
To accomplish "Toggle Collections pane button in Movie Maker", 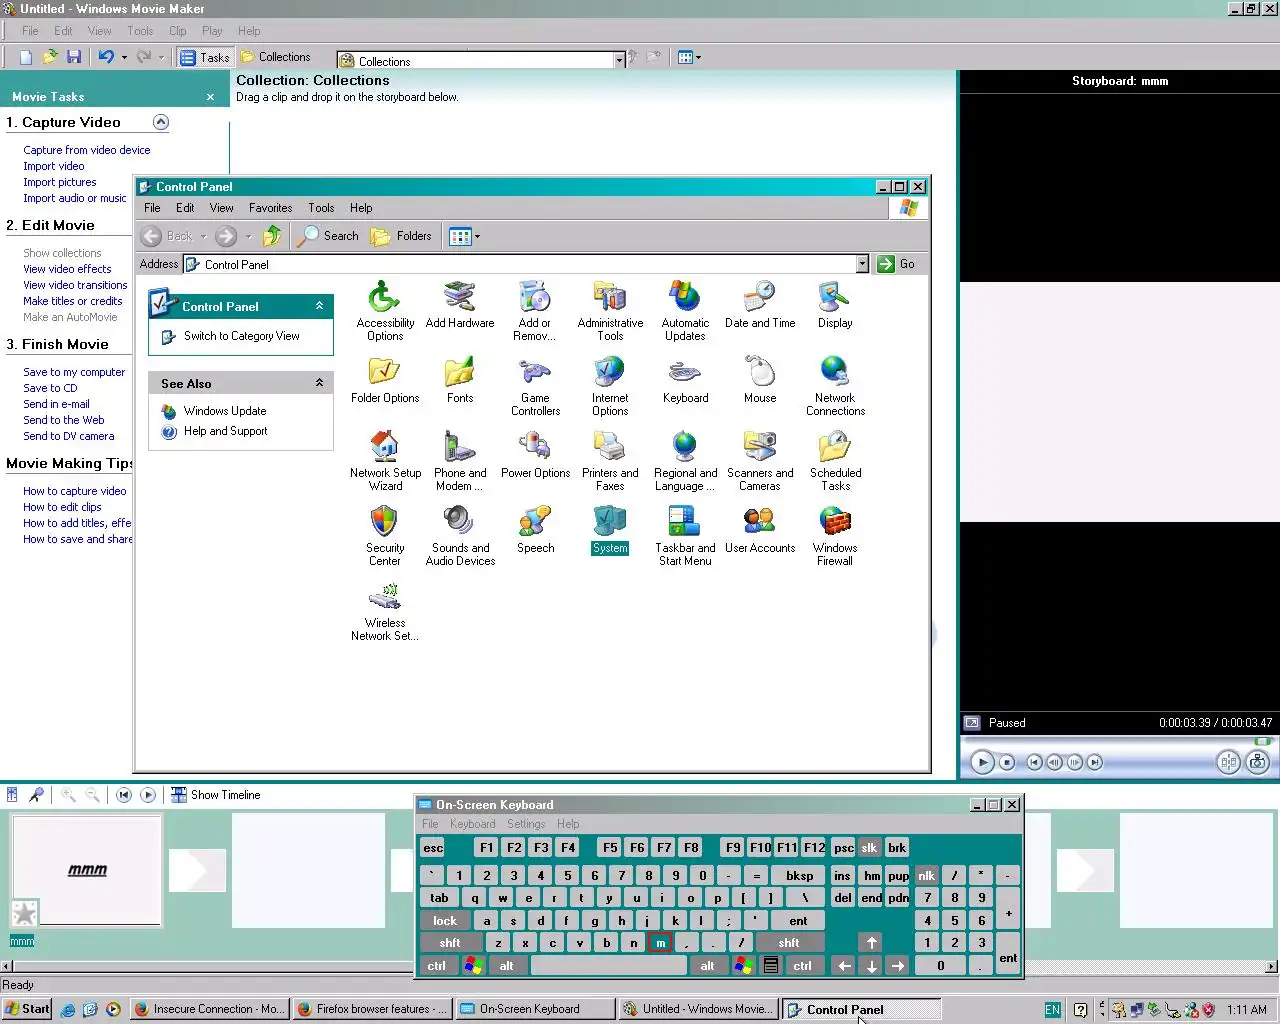I will pyautogui.click(x=276, y=57).
